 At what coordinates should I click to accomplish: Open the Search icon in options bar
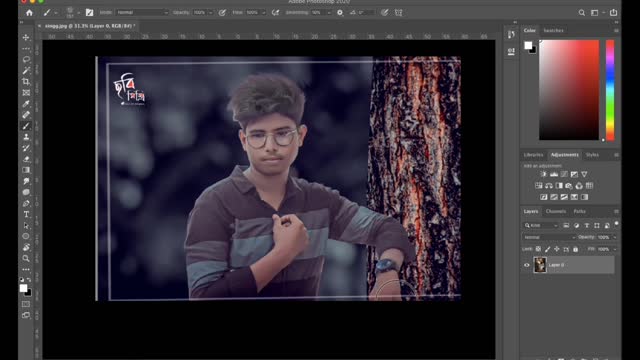(x=582, y=13)
